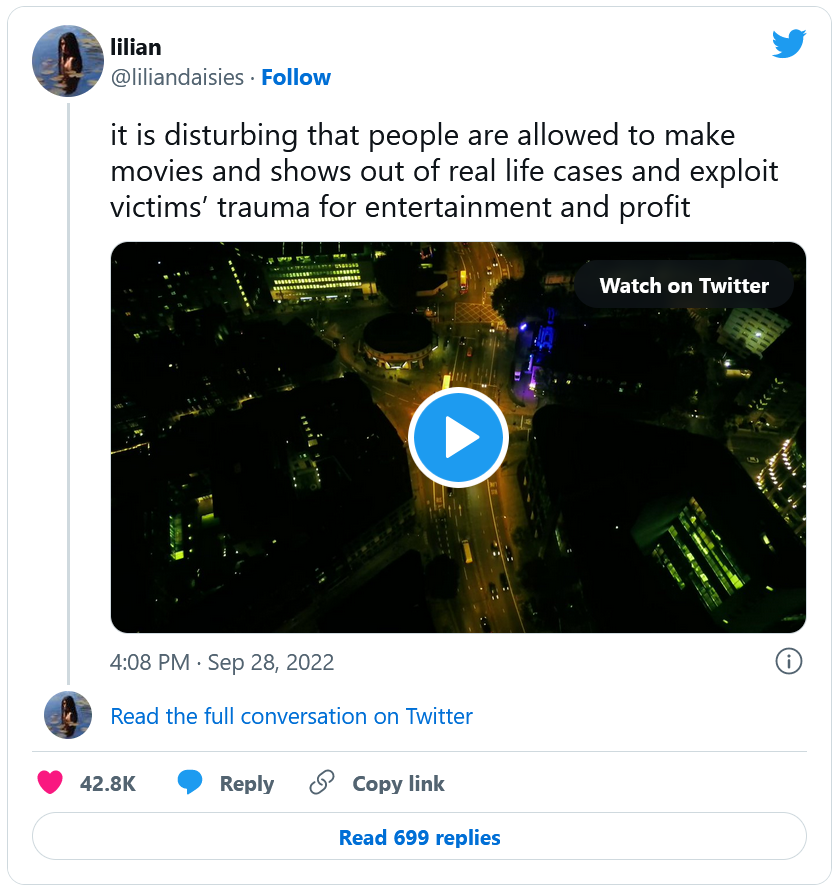This screenshot has width=839, height=892.
Task: Click the small avatar beside full conversation link
Action: [68, 715]
